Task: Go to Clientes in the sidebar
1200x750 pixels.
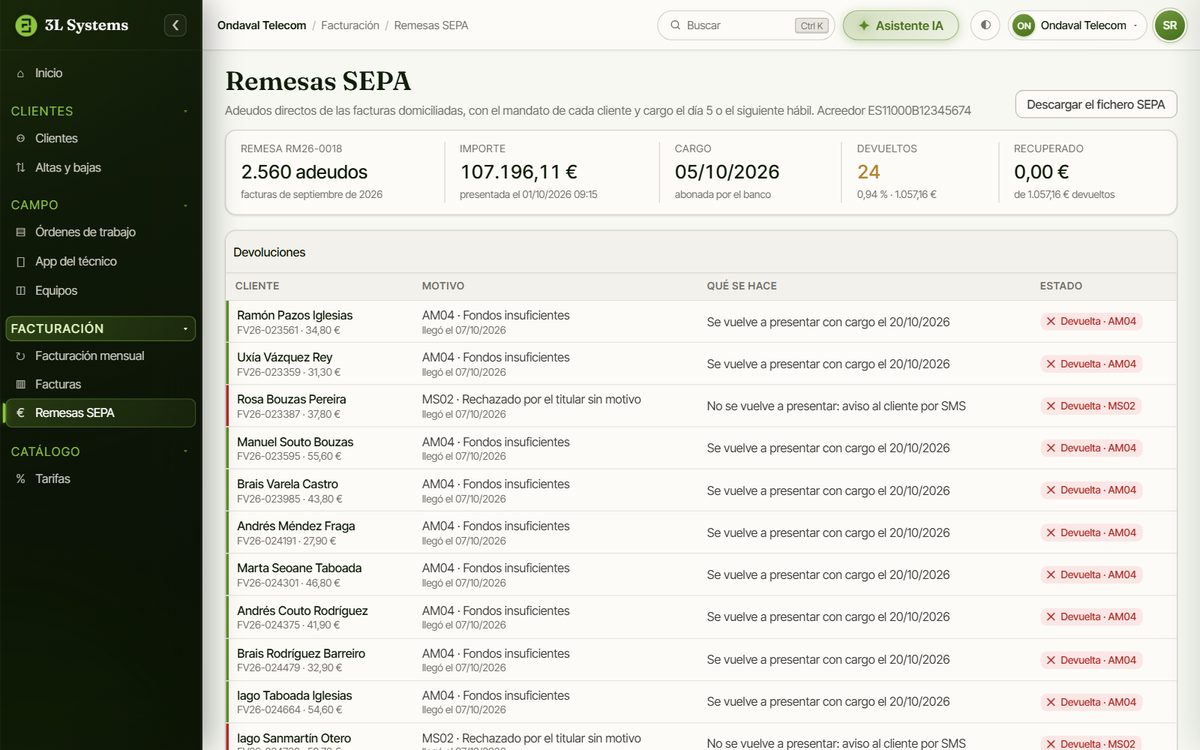Action: pyautogui.click(x=100, y=138)
